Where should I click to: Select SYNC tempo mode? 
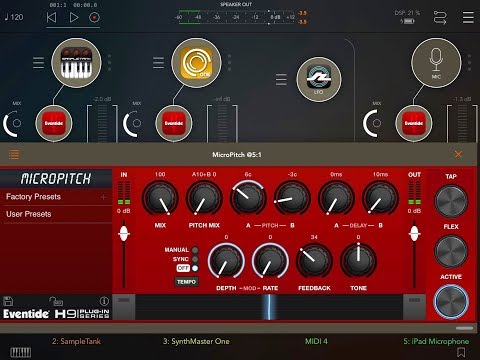tap(195, 259)
